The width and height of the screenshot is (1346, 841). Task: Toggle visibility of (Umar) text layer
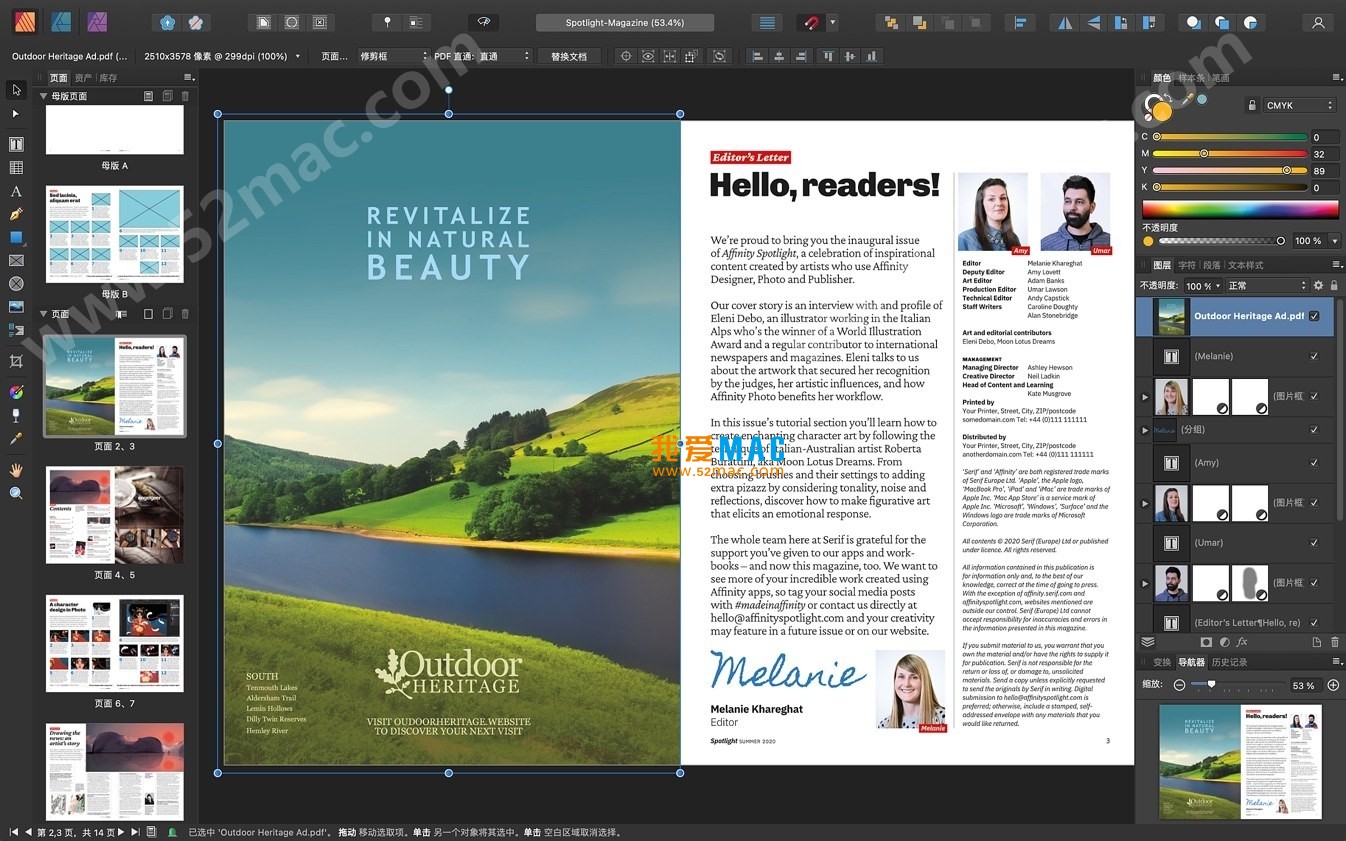(x=1314, y=543)
